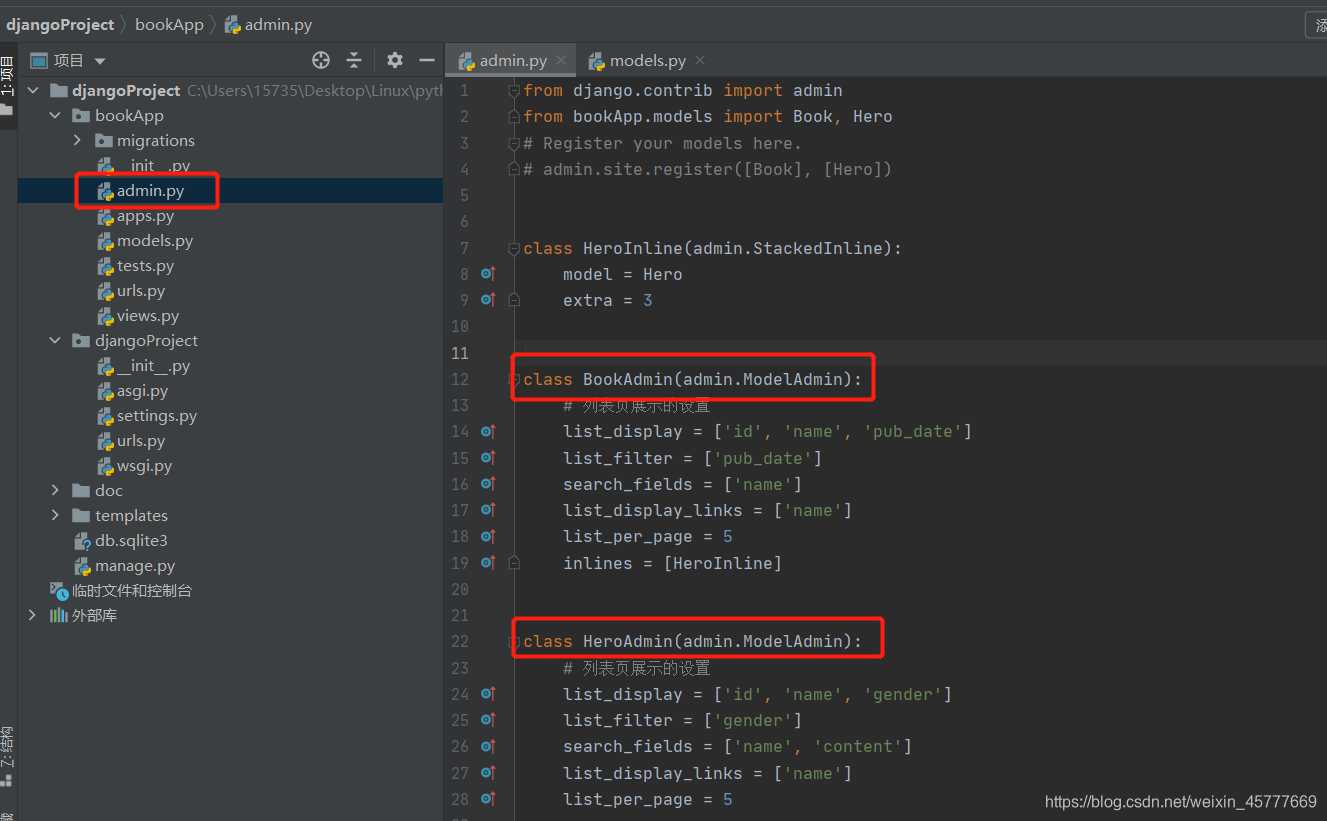Click the migrations folder name

pos(156,140)
